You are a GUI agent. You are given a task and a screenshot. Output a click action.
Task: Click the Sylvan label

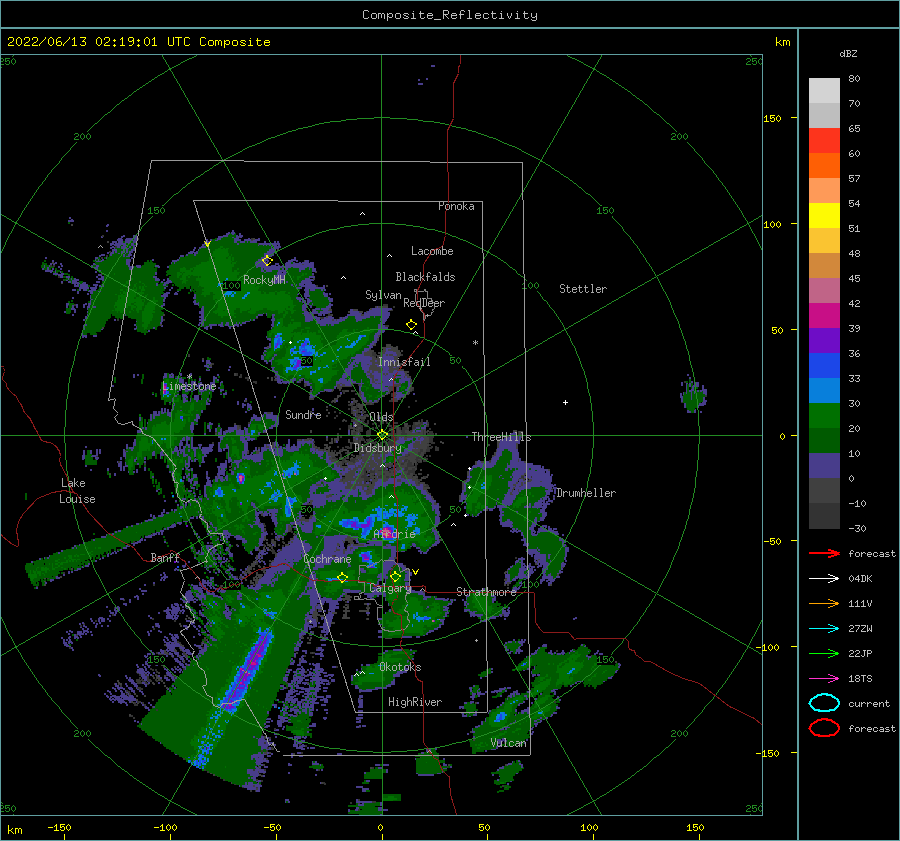click(x=383, y=295)
